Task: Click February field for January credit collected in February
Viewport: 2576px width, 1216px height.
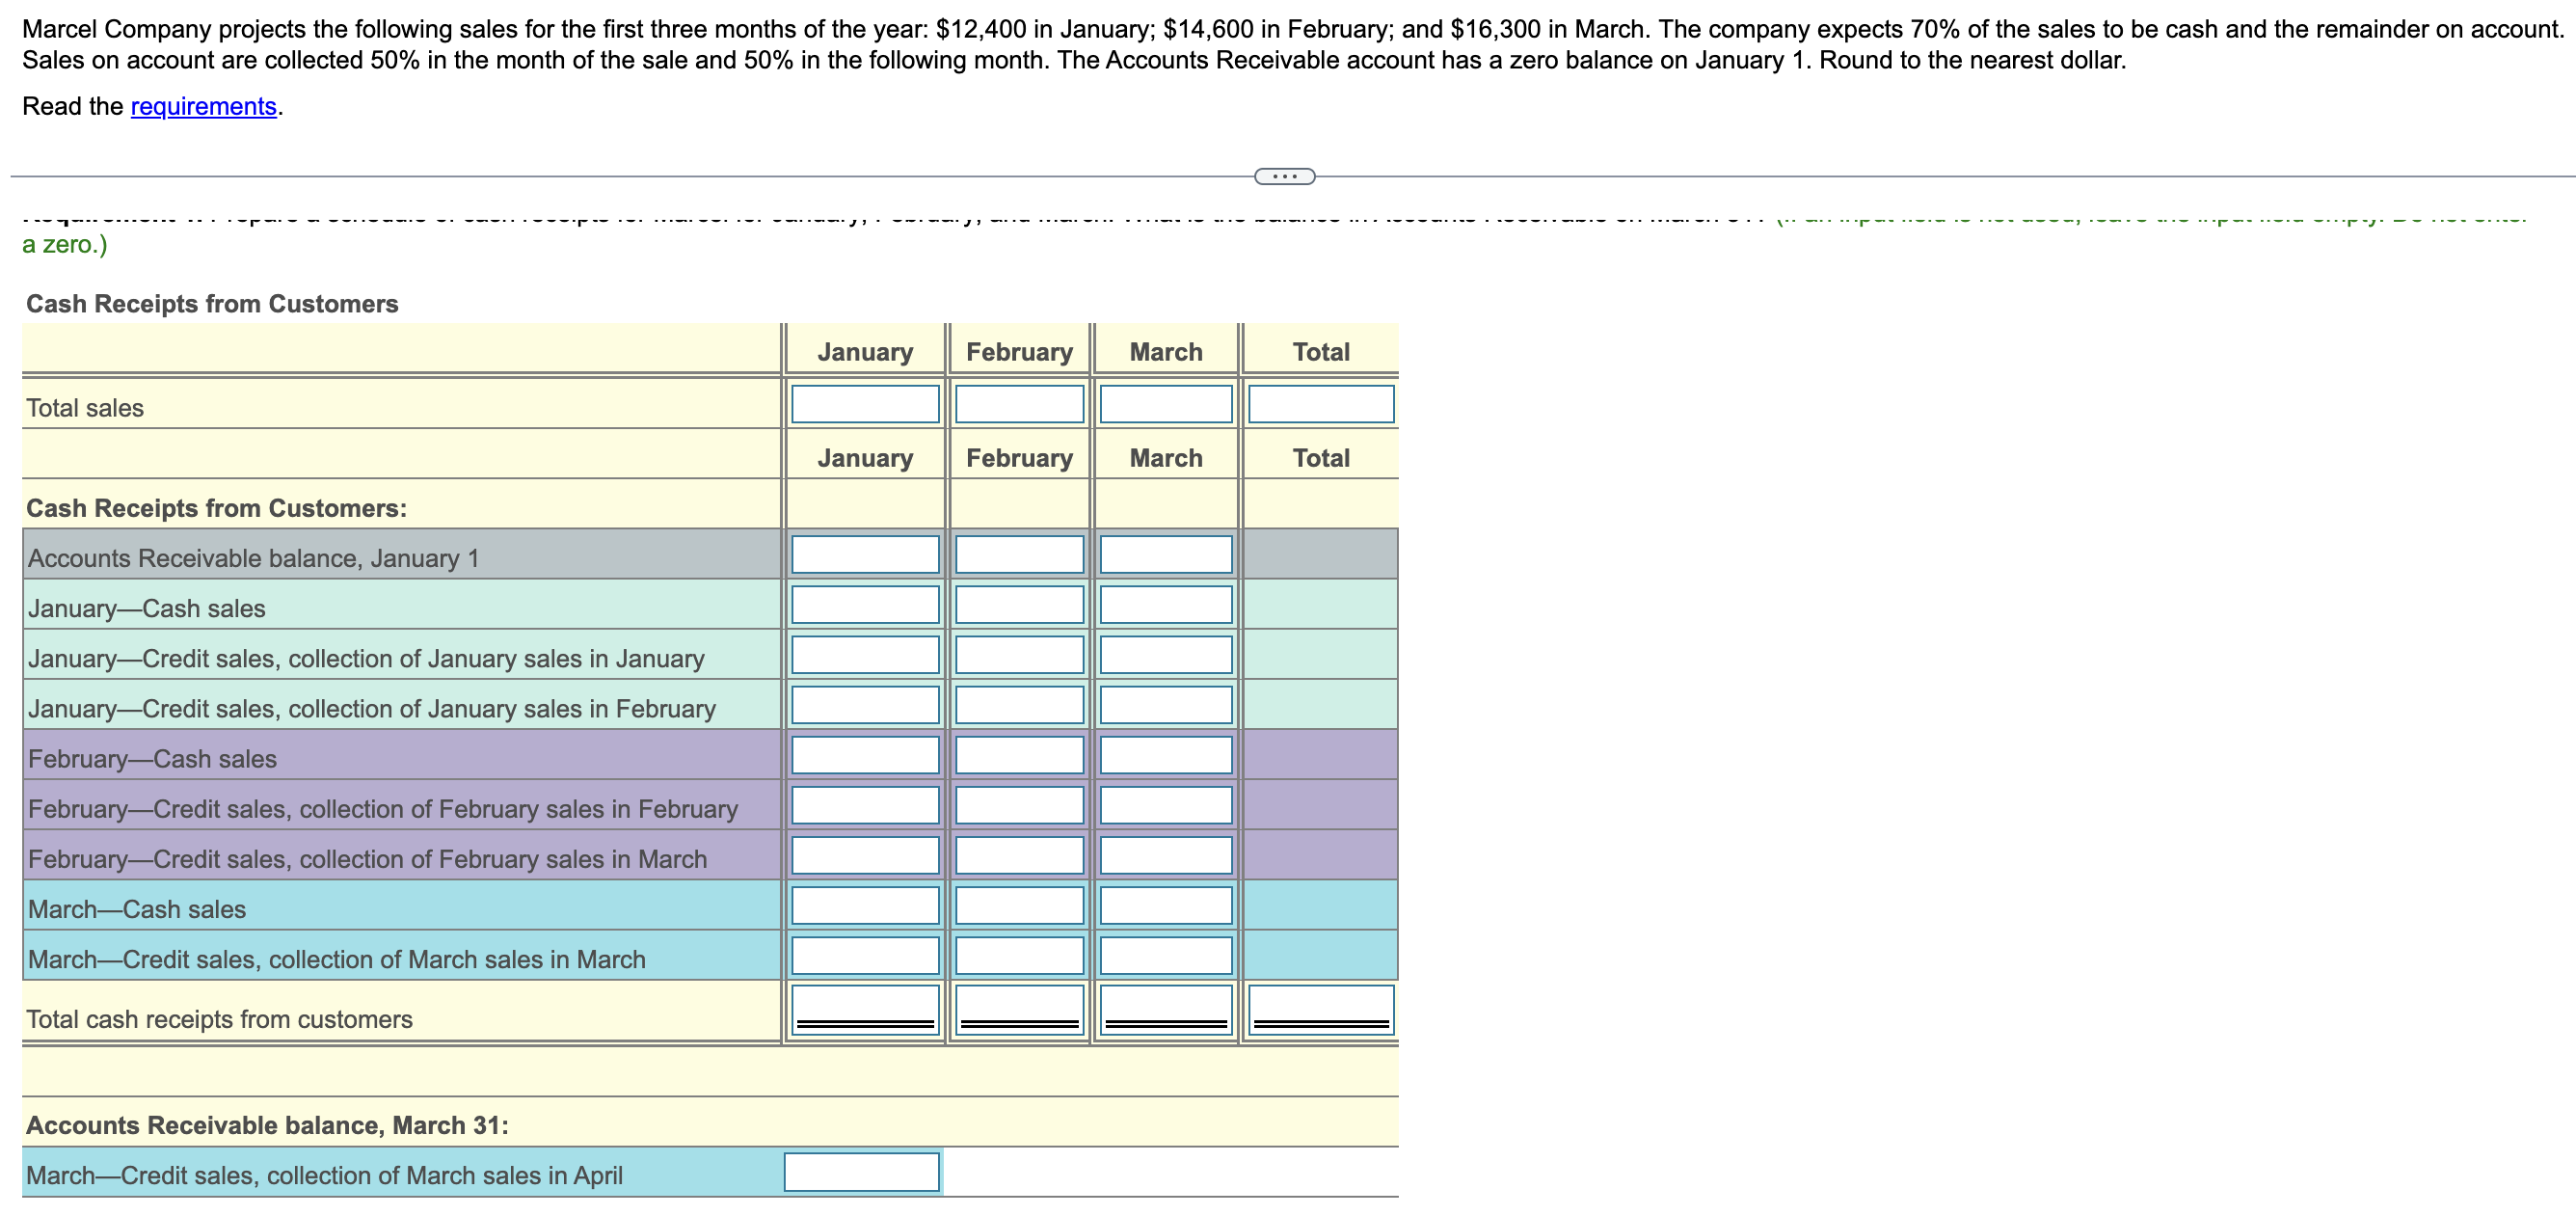Action: pyautogui.click(x=1019, y=704)
